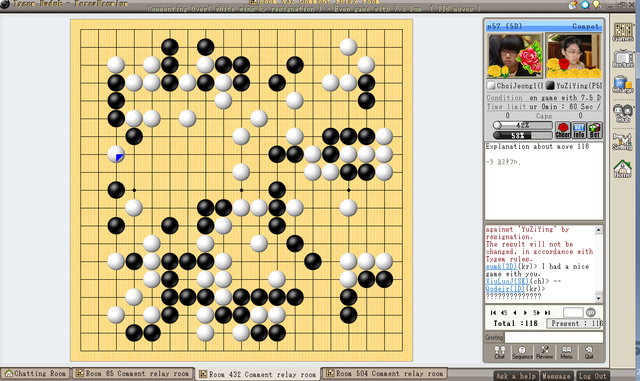
Task: Click the Cheer rose button
Action: coord(562,130)
